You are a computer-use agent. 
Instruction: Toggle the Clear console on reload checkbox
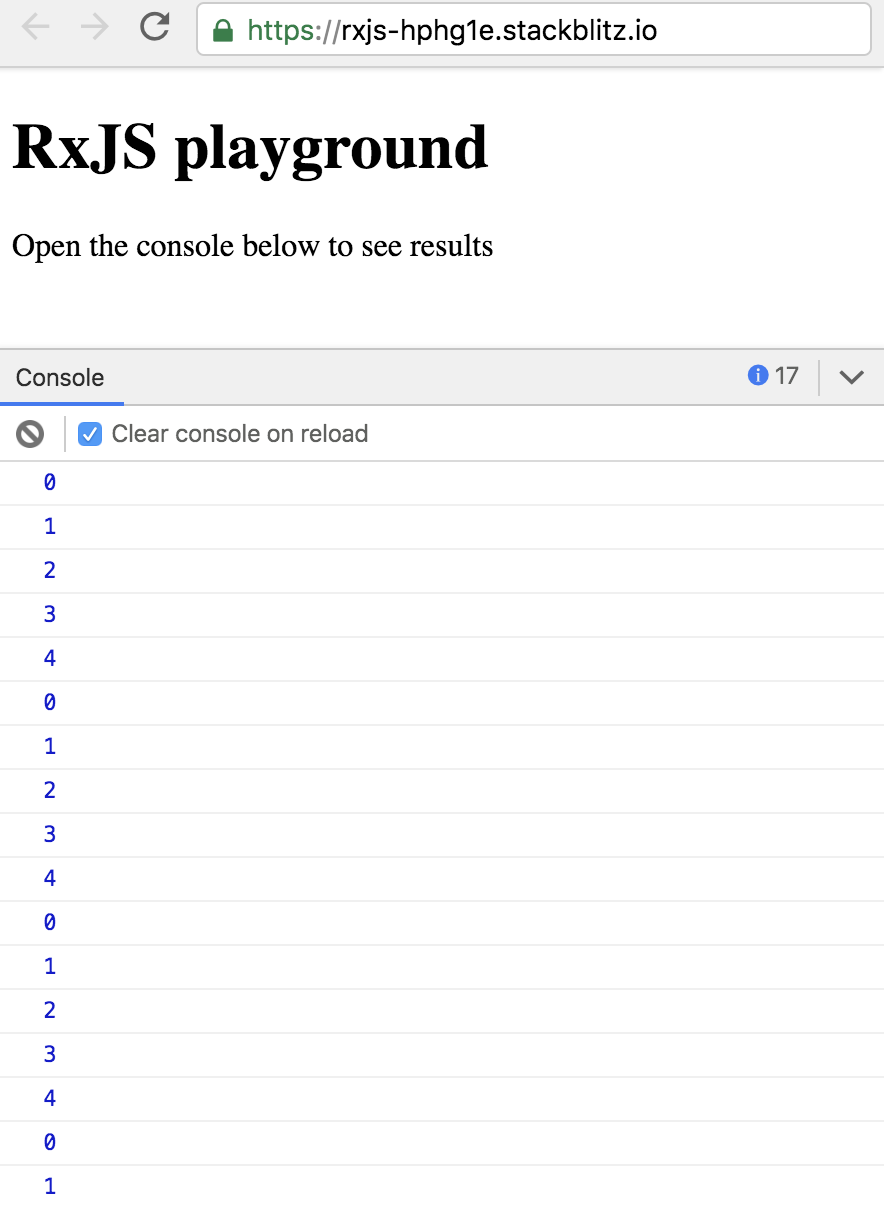tap(89, 434)
